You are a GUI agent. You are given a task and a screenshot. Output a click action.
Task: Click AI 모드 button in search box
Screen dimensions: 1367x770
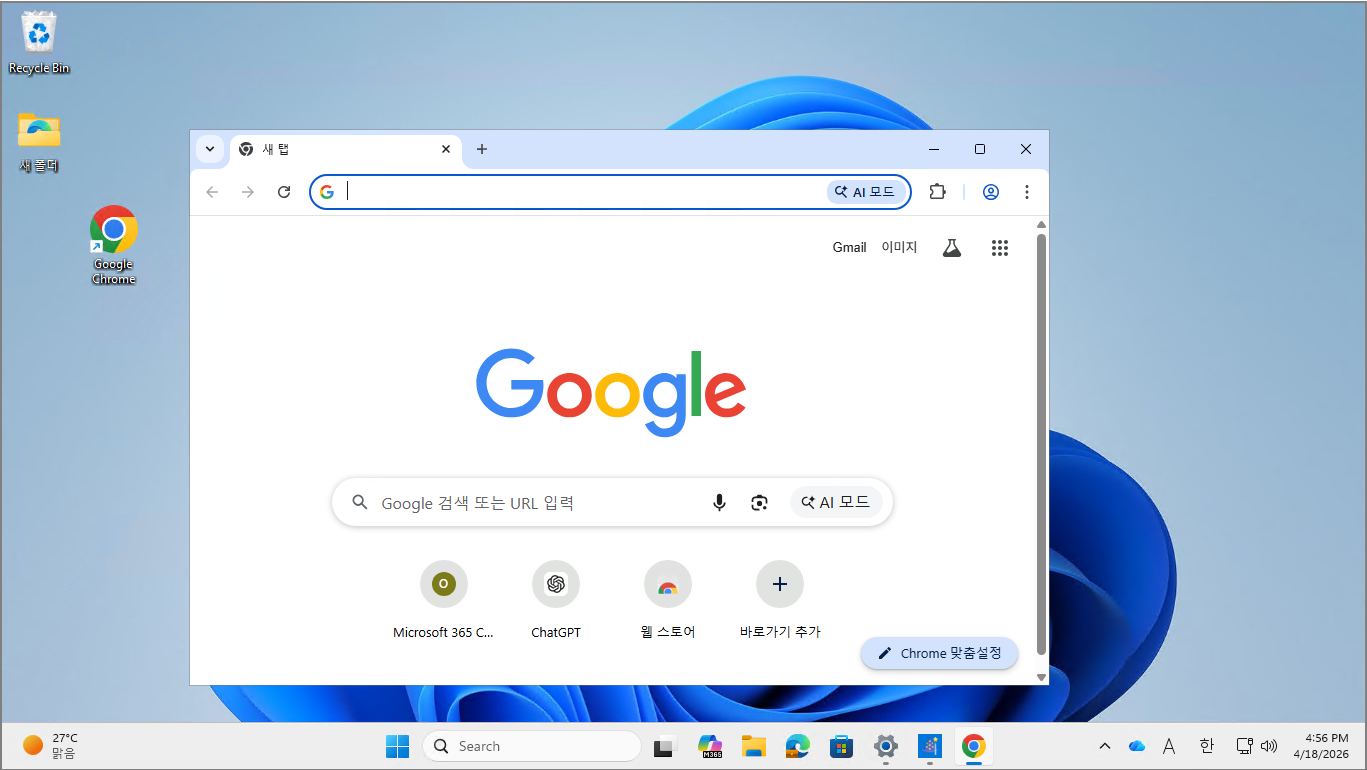836,503
